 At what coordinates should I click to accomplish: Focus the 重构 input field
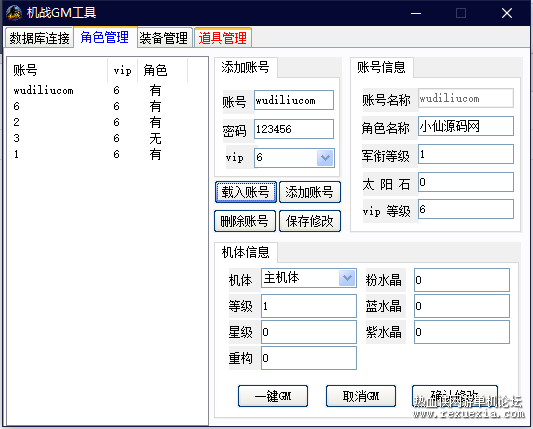[x=309, y=358]
